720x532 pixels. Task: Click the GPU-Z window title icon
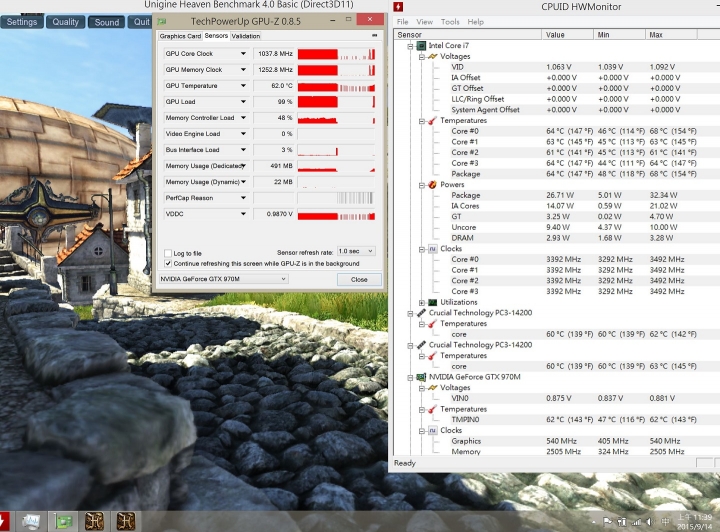click(x=162, y=21)
